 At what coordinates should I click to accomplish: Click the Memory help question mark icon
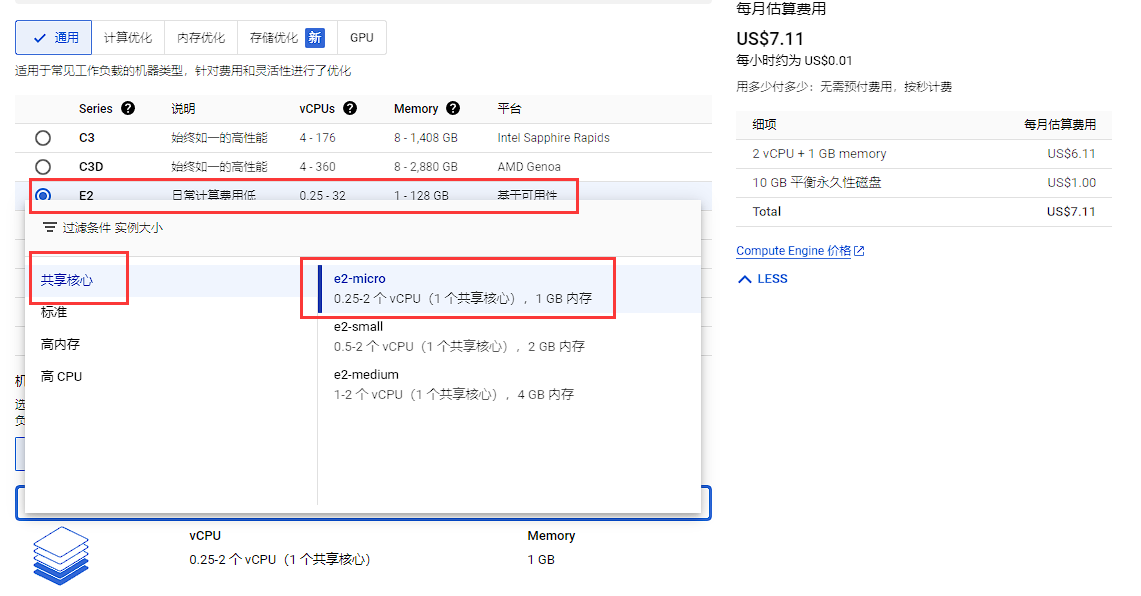pyautogui.click(x=453, y=108)
